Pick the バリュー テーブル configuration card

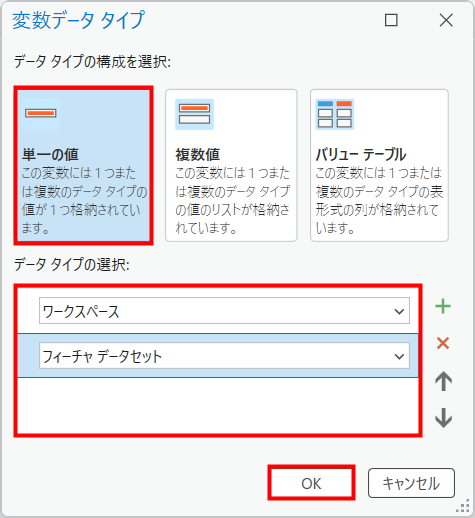click(379, 165)
